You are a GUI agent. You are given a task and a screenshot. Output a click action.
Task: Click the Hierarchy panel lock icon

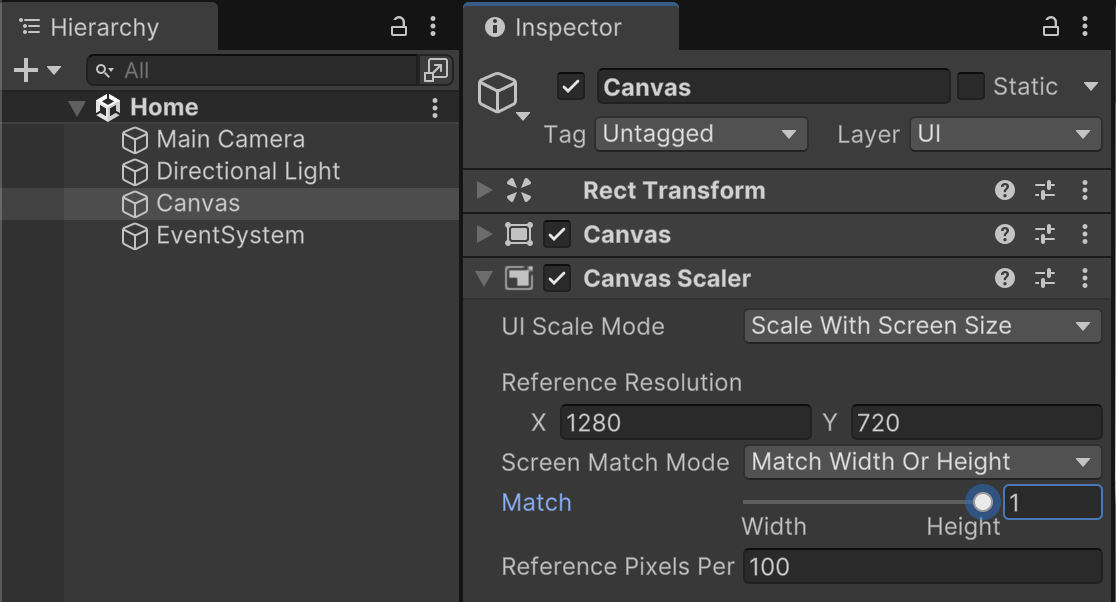point(398,27)
